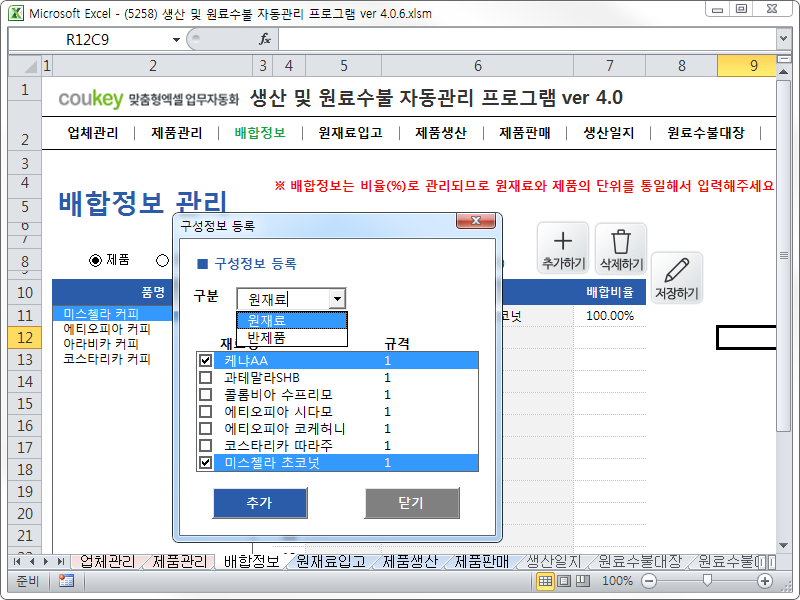Click vertical scrollbar up arrow
Viewport: 800px width, 600px height.
click(x=783, y=72)
